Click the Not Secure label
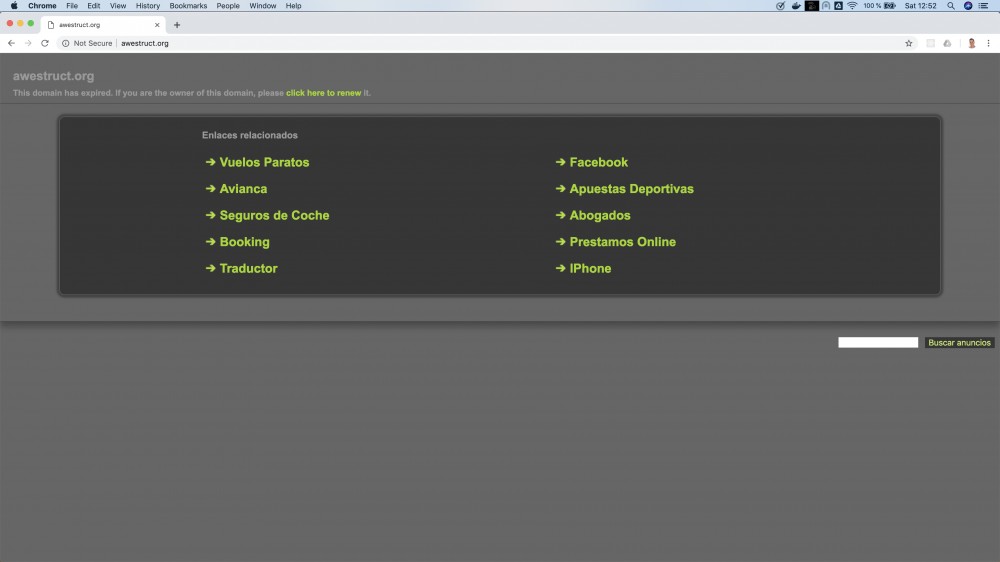1000x562 pixels. [x=92, y=43]
